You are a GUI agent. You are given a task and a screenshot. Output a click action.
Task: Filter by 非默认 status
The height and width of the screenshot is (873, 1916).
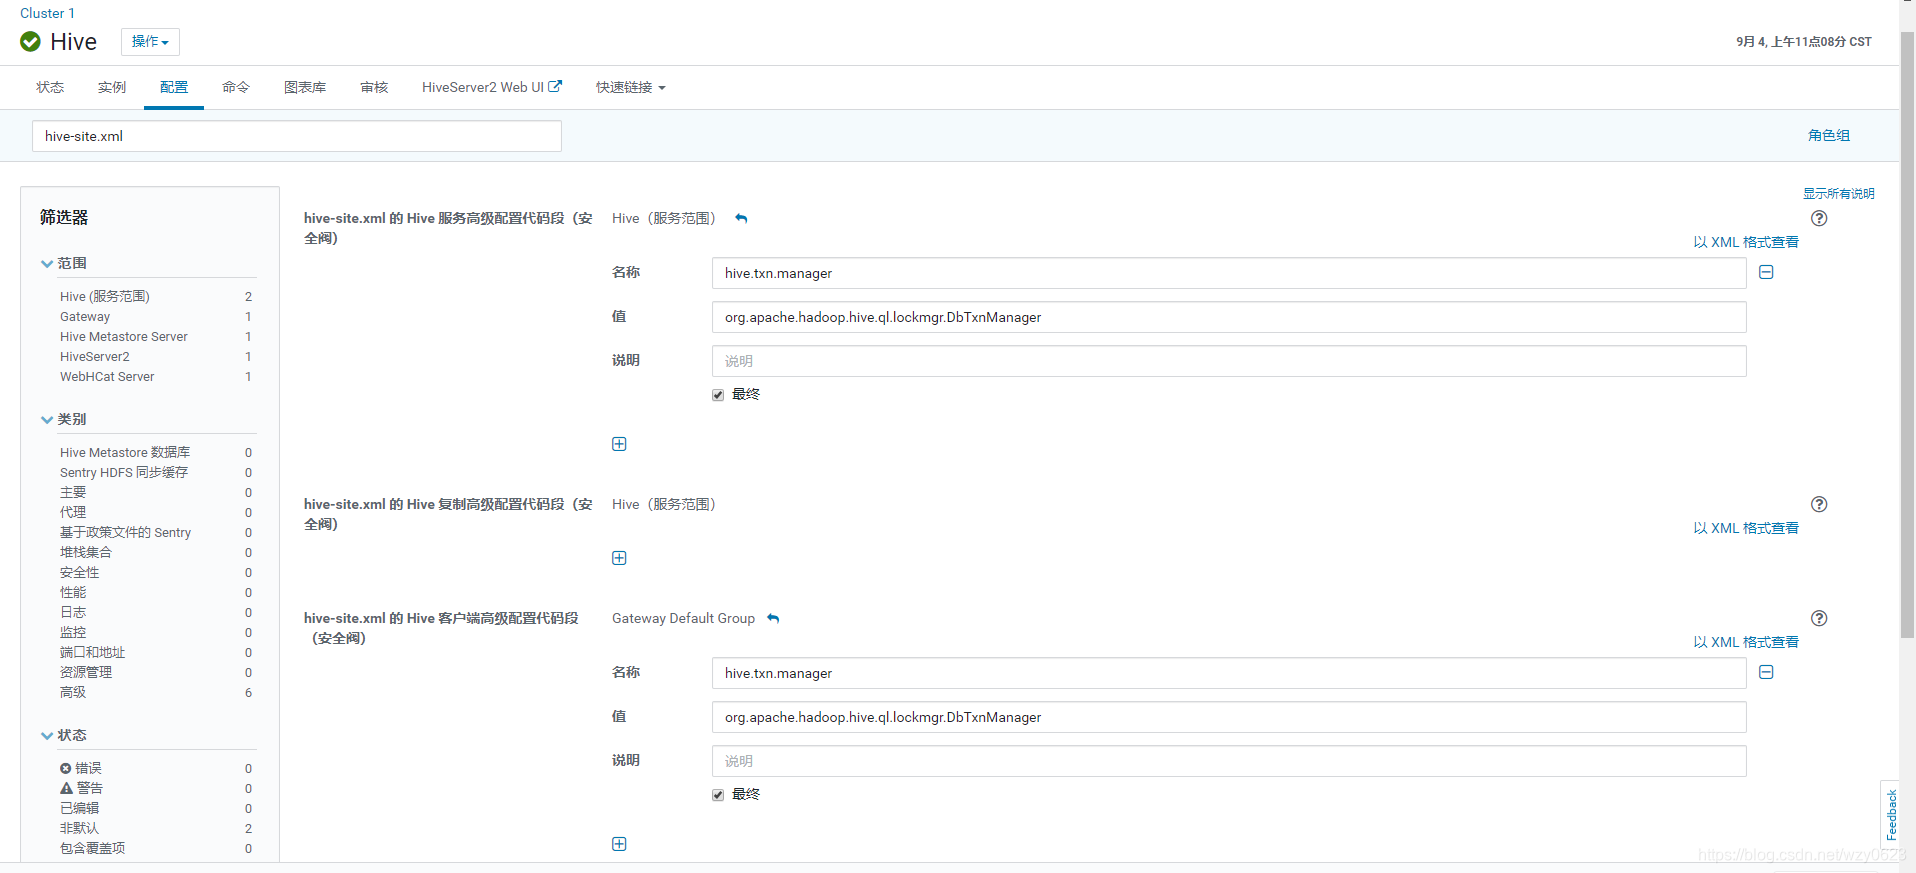pos(80,828)
